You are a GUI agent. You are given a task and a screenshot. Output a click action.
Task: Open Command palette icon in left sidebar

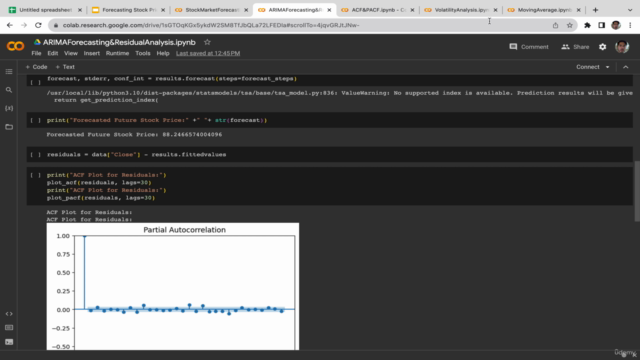pos(9,328)
